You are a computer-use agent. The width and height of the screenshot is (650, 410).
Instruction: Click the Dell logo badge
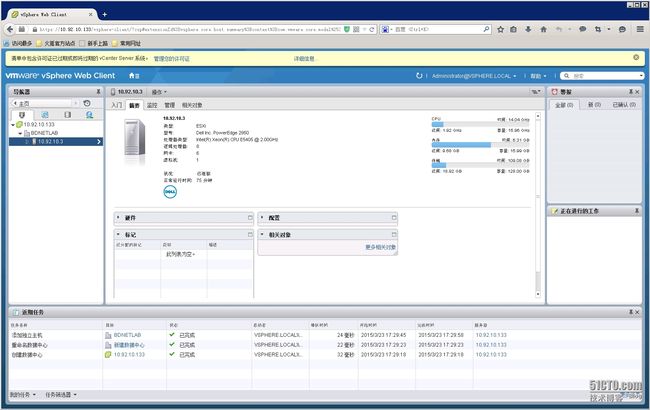[170, 192]
